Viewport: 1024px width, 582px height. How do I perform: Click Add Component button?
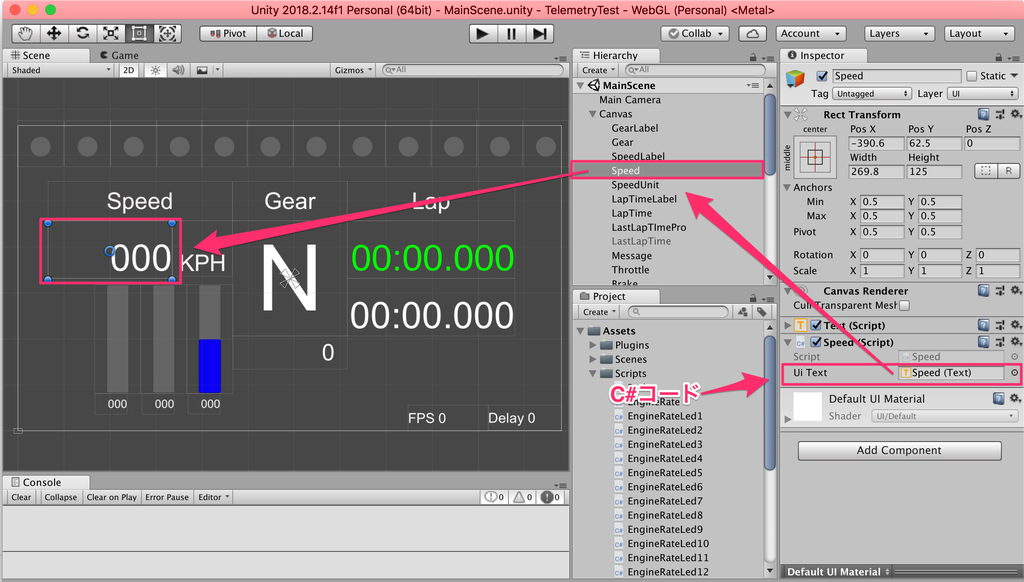899,450
